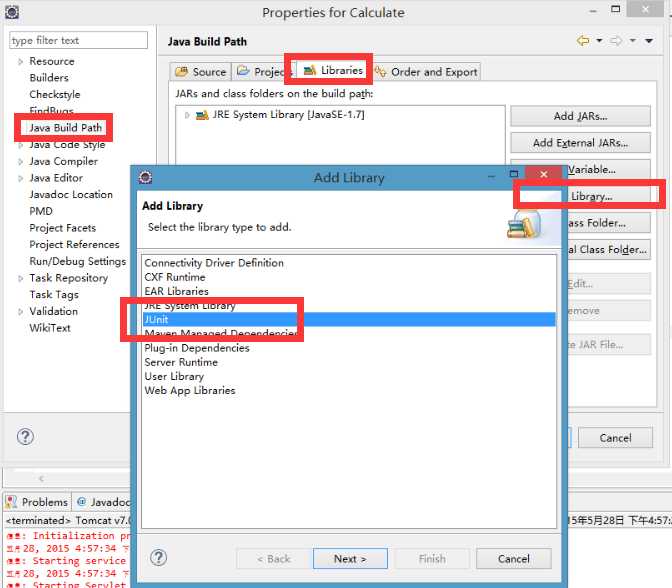Switch to the Libraries tab

(333, 70)
